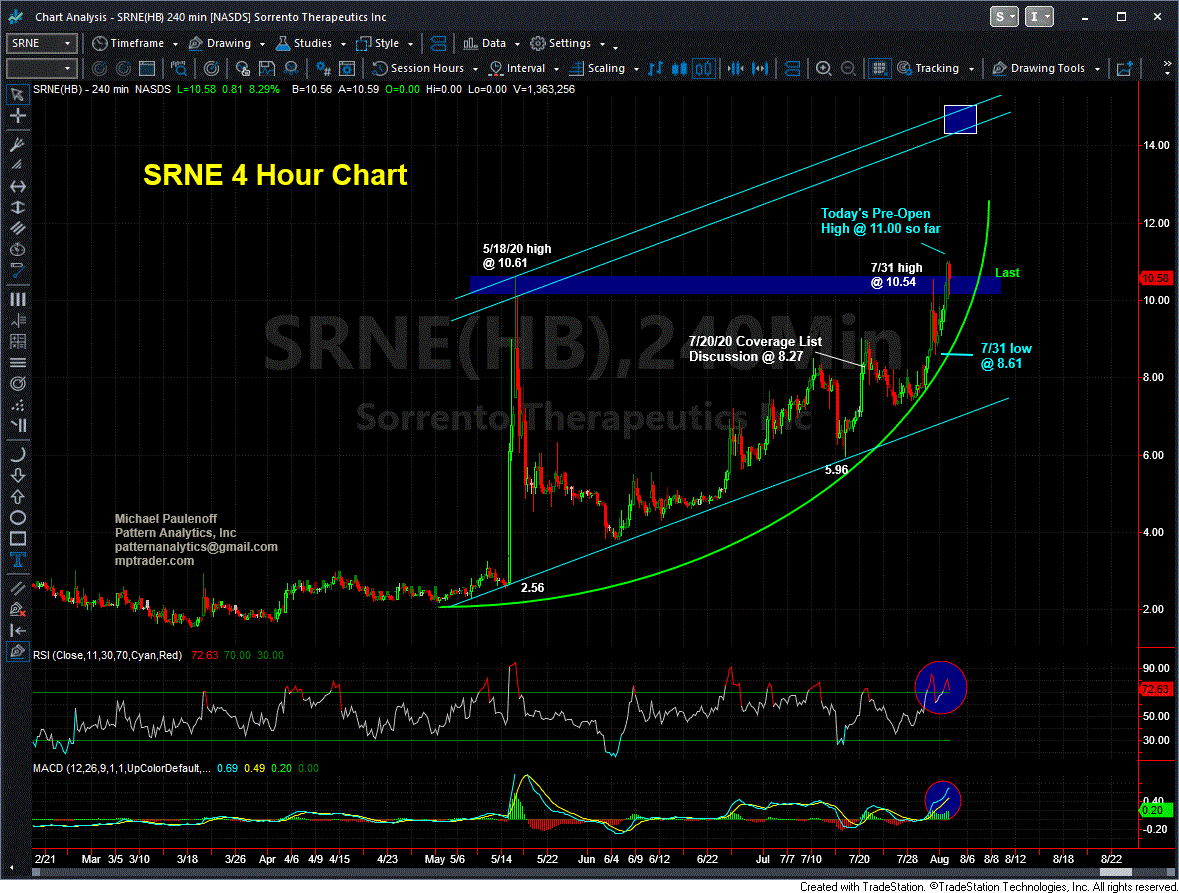Select the Arc drawing tool
The height and width of the screenshot is (893, 1179).
pos(17,453)
